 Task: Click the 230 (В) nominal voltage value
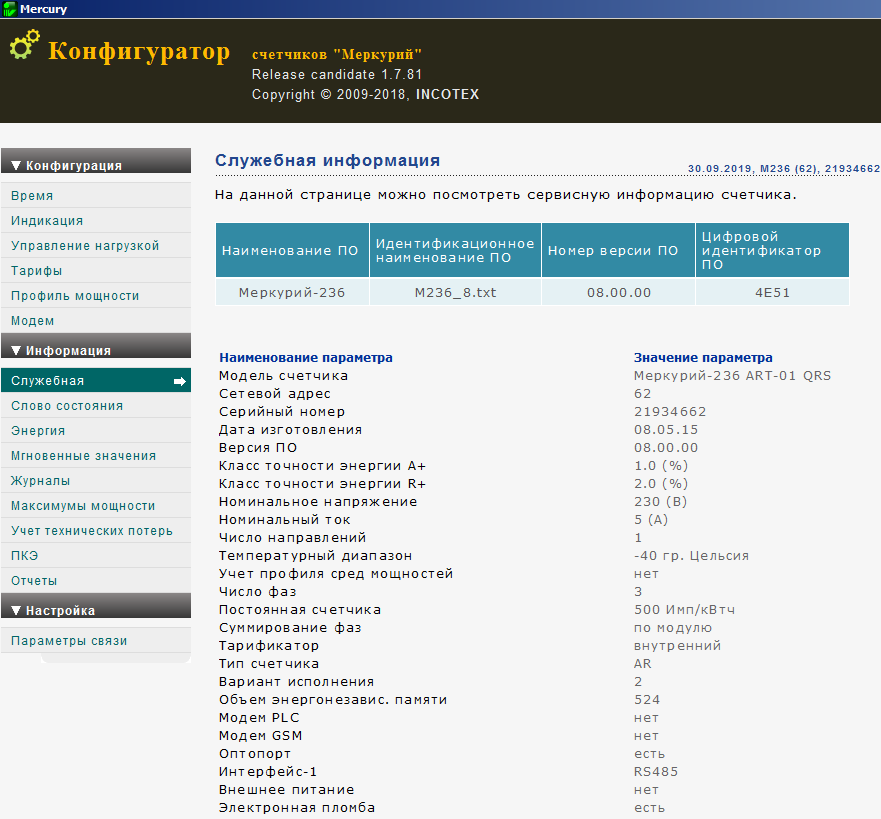pyautogui.click(x=661, y=502)
